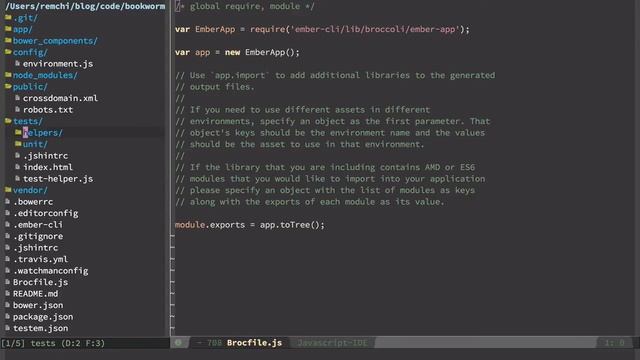Open the node_modules/ directory entry
Screen dimensions: 640x360
point(45,75)
